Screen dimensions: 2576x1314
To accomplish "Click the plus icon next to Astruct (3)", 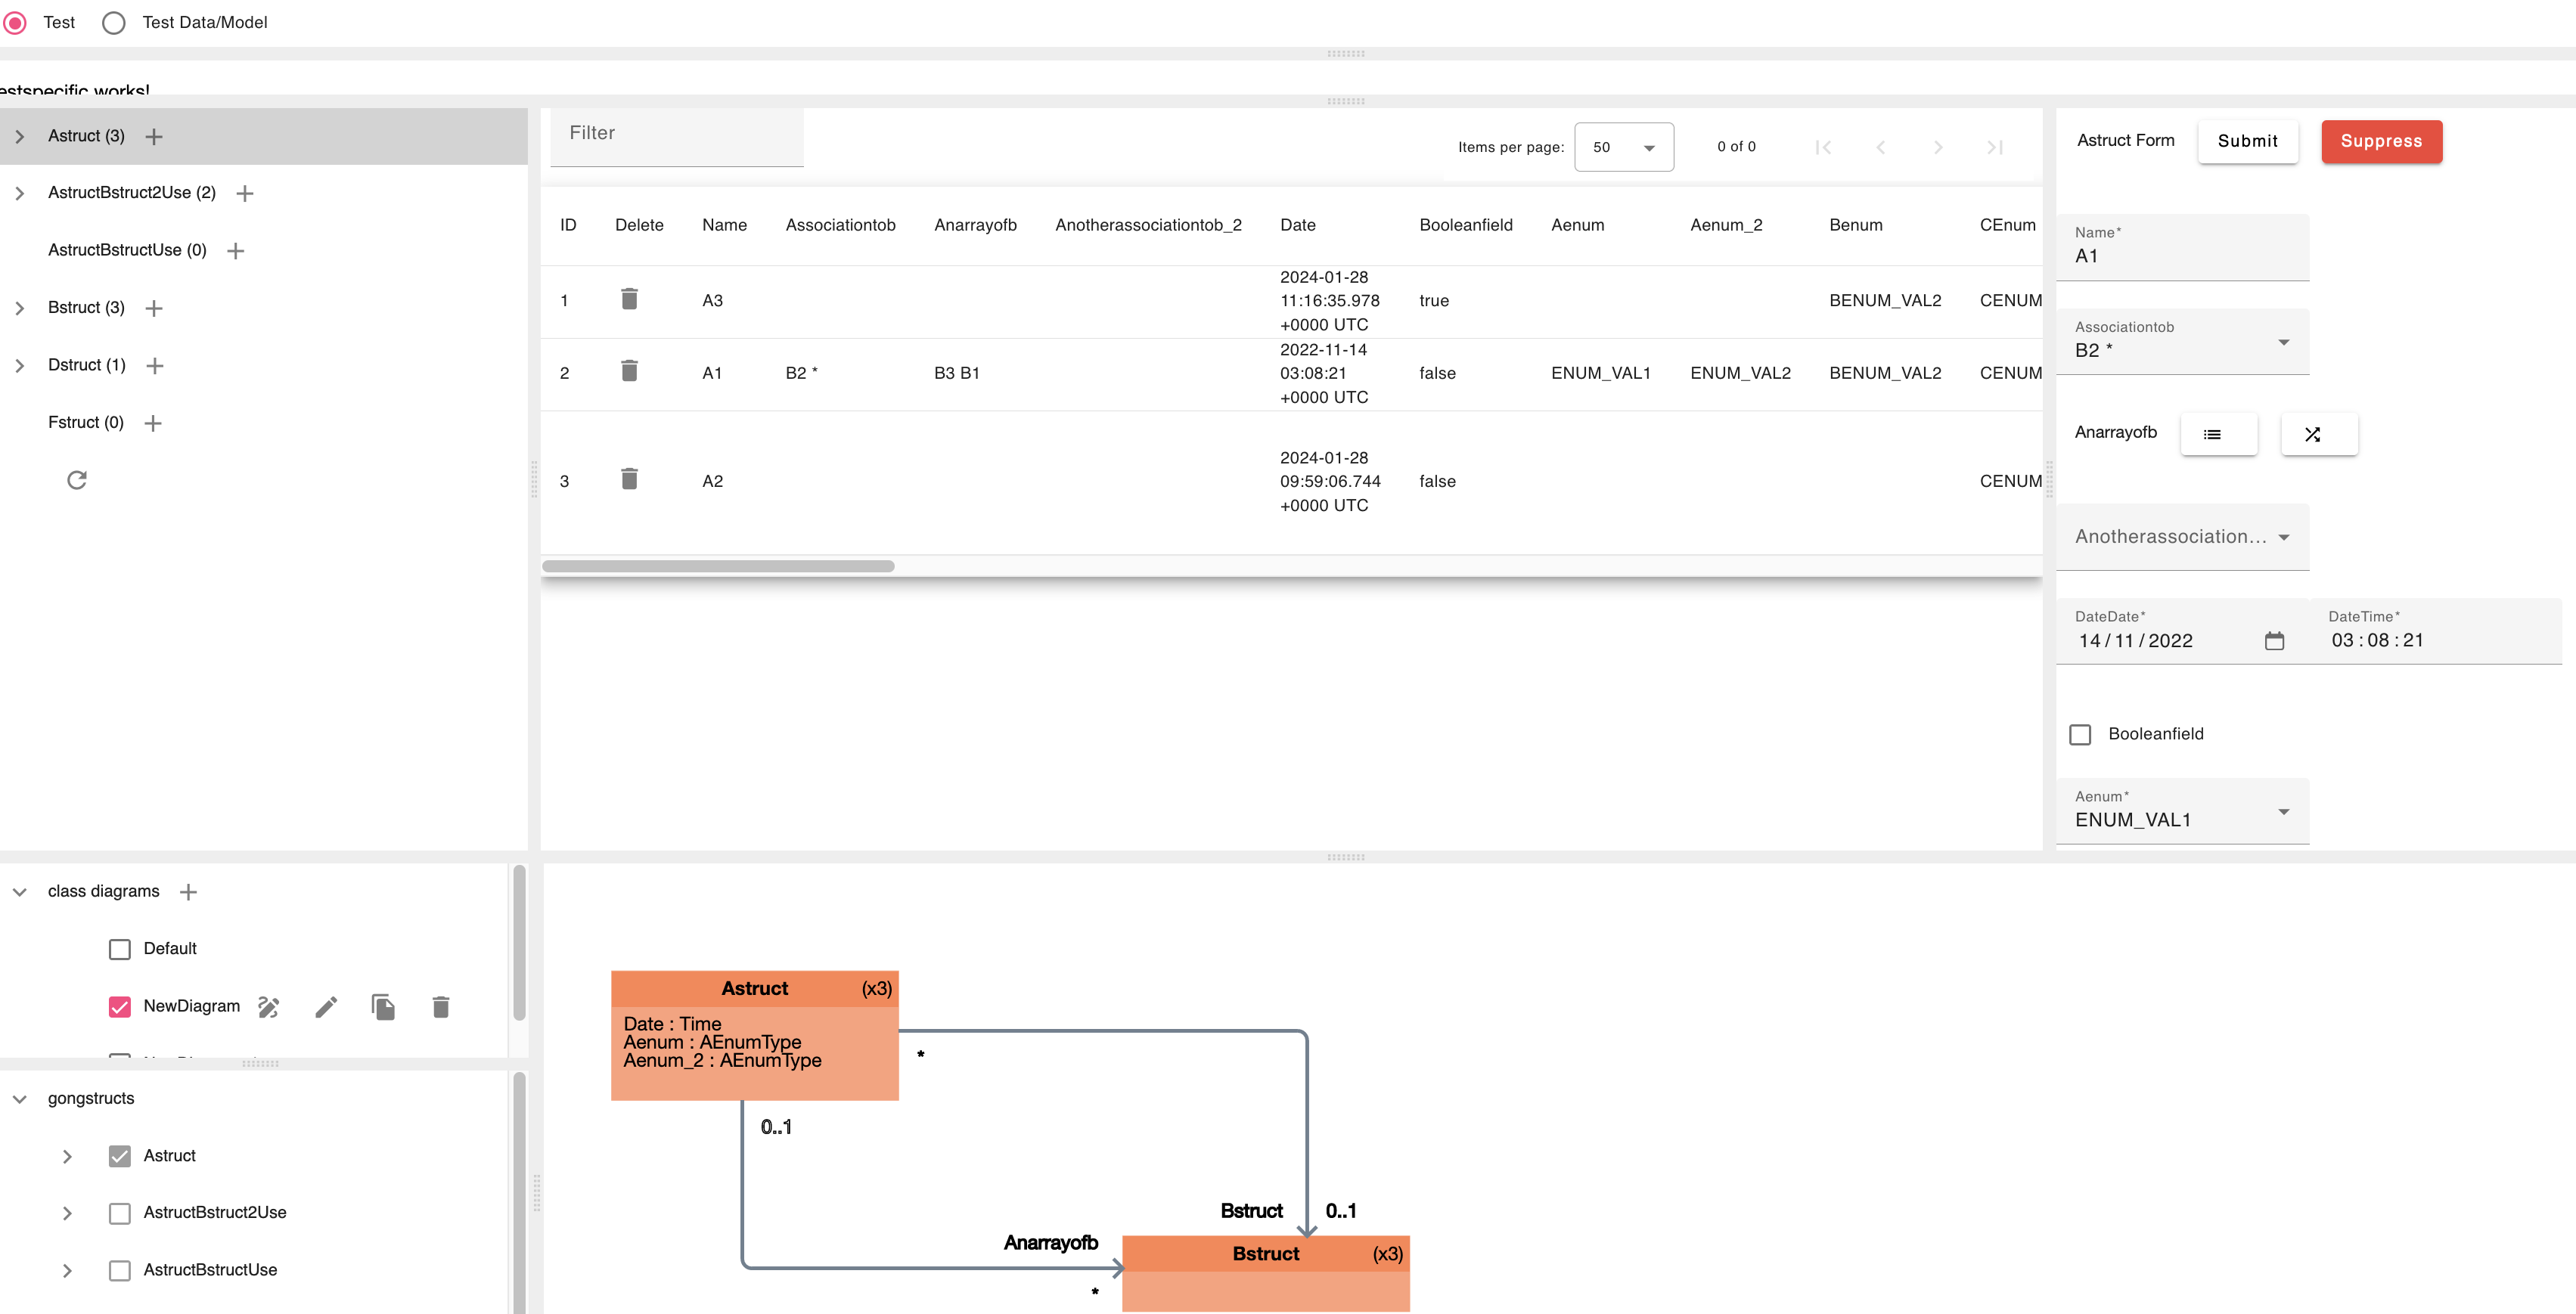I will pos(154,137).
